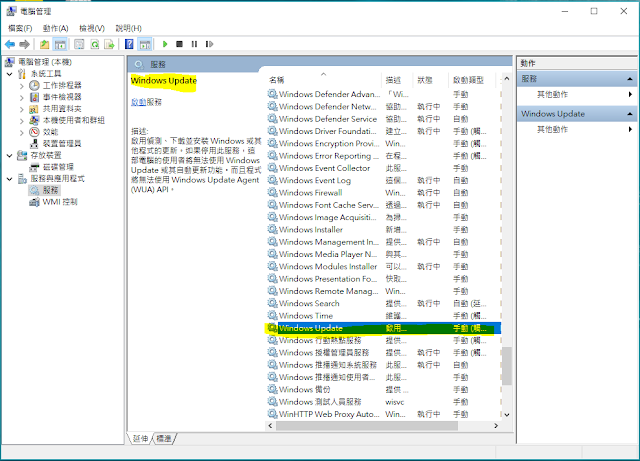This screenshot has height=461, width=640.
Task: Switch to the 延伸 tab
Action: click(140, 438)
